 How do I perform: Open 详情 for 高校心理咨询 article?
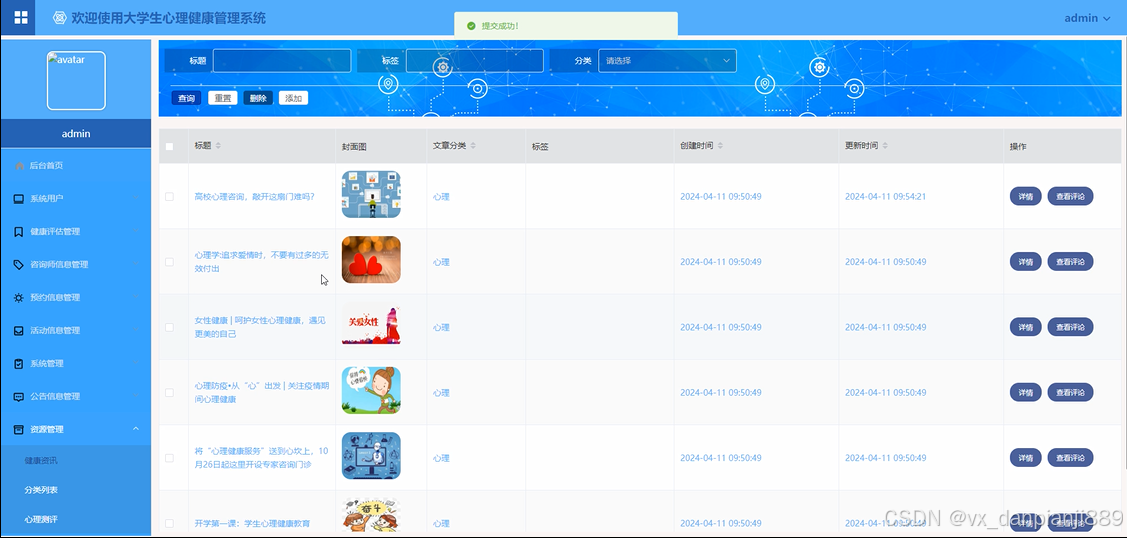[x=1026, y=196]
